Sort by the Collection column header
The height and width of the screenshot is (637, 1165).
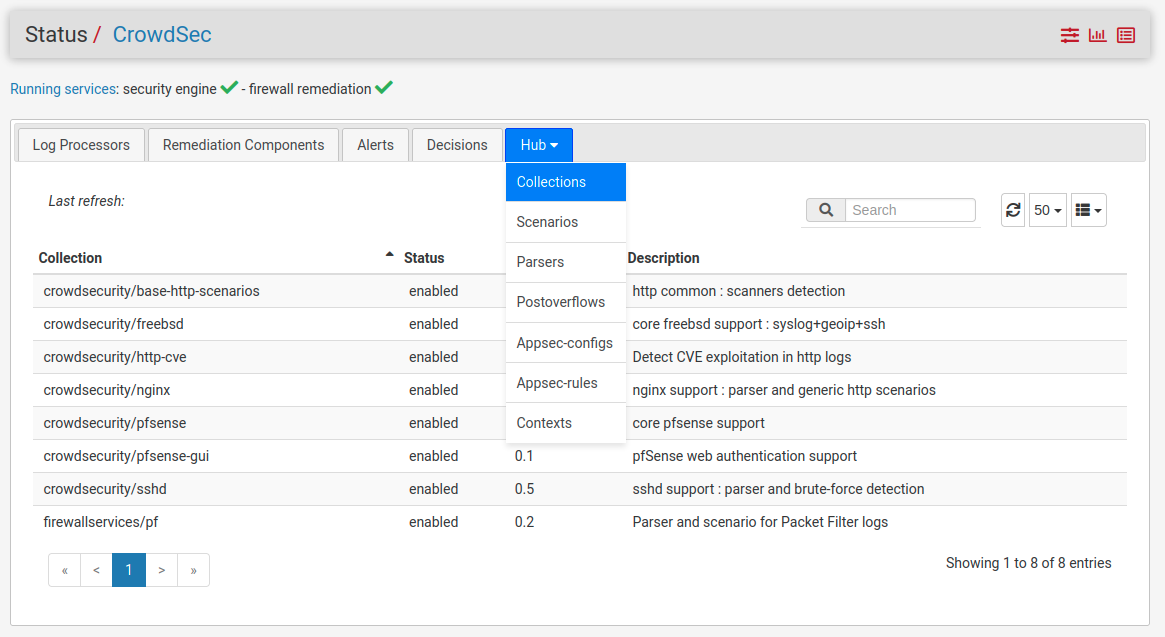[x=70, y=258]
